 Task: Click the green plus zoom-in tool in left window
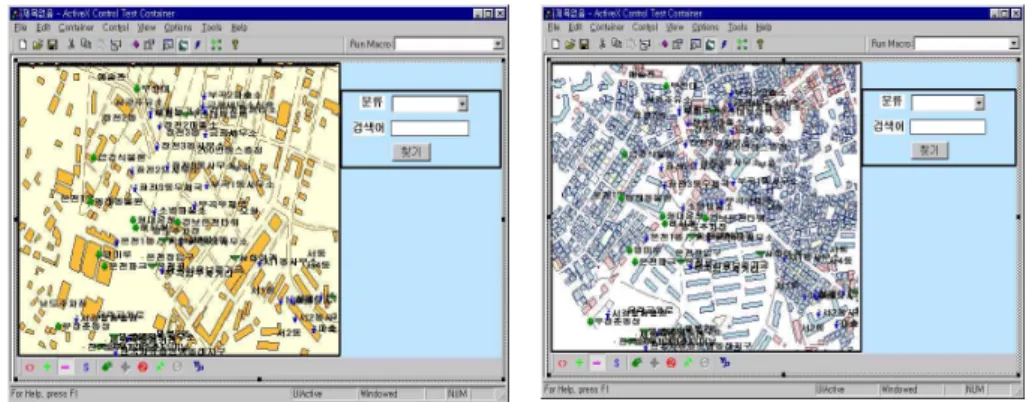[x=47, y=366]
